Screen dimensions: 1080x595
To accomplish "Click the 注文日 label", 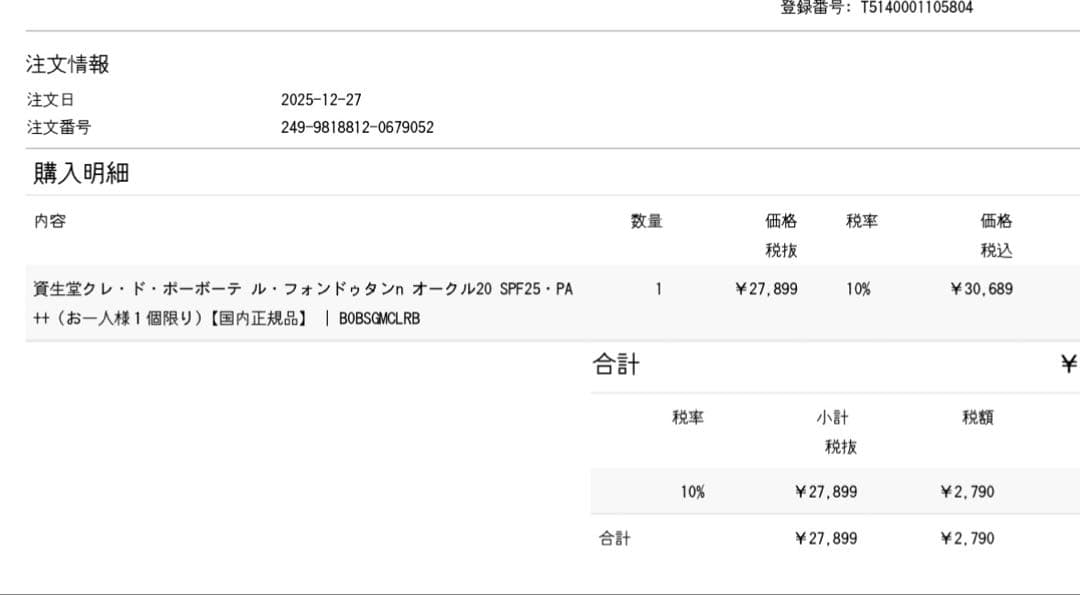I will click(50, 100).
